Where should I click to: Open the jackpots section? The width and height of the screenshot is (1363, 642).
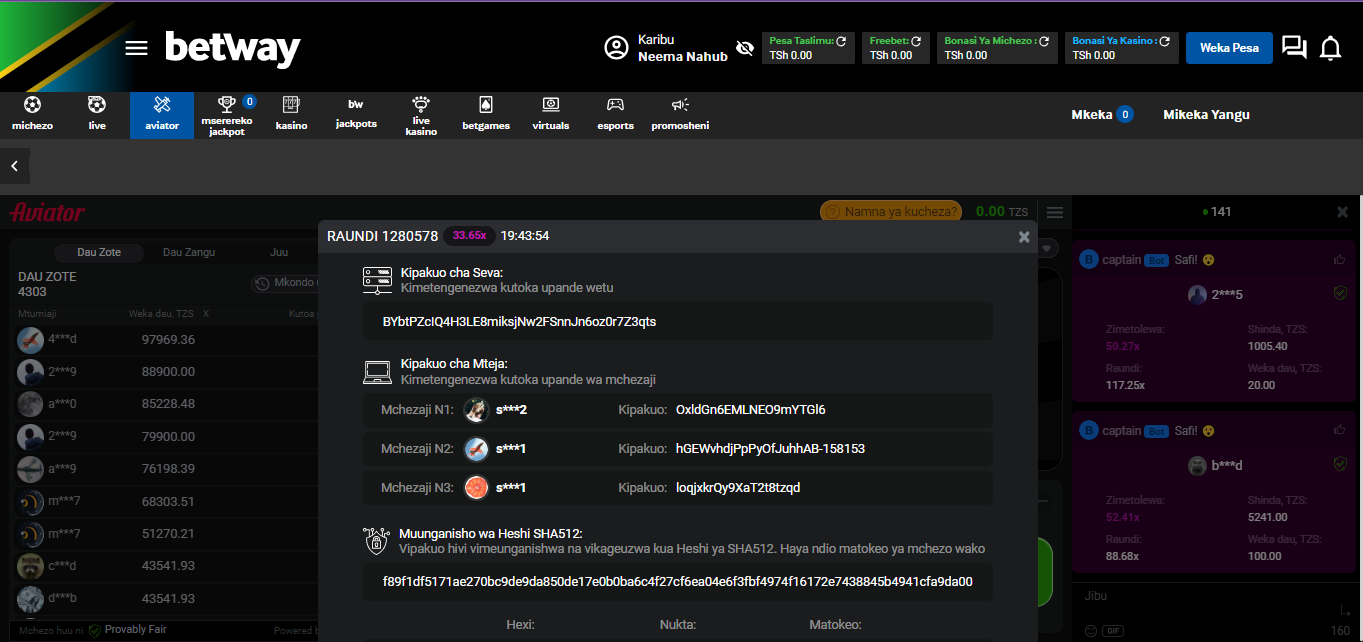(356, 115)
